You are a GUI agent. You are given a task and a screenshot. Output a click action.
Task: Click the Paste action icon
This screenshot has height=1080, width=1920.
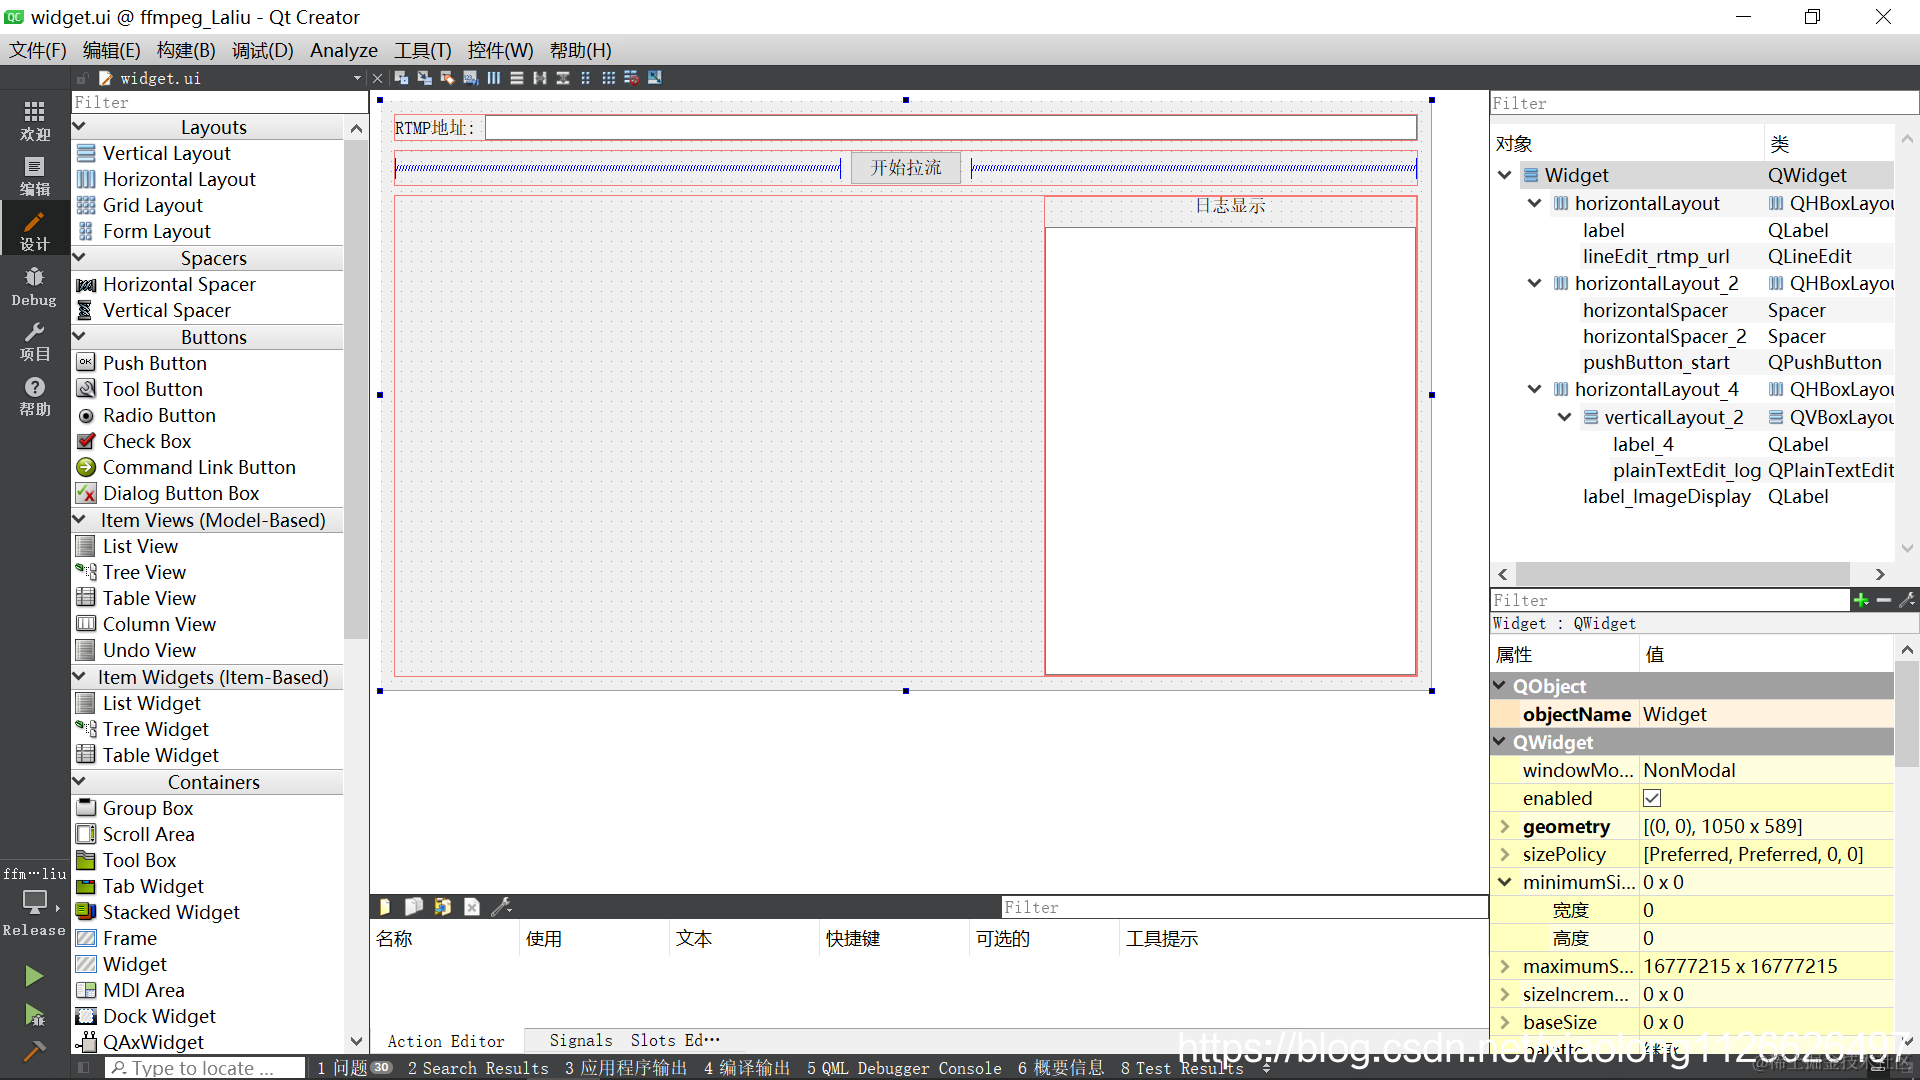coord(442,906)
